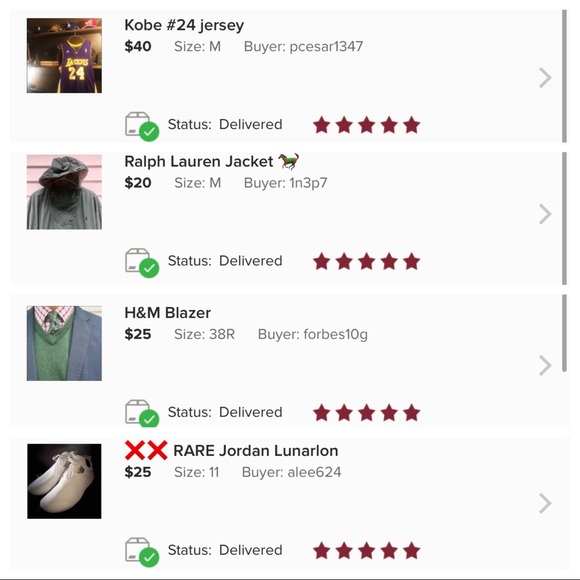Image resolution: width=580 pixels, height=580 pixels.
Task: Open the H&M Blazer listing title
Action: point(168,313)
